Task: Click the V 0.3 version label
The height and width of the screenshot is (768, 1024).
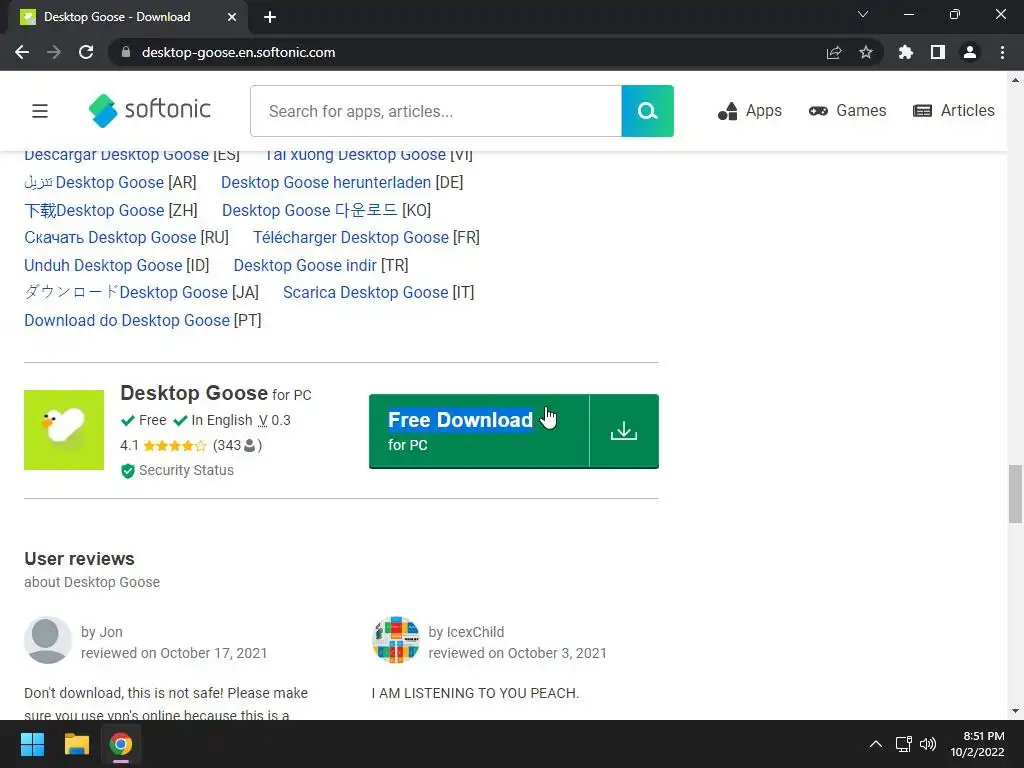Action: click(x=274, y=420)
